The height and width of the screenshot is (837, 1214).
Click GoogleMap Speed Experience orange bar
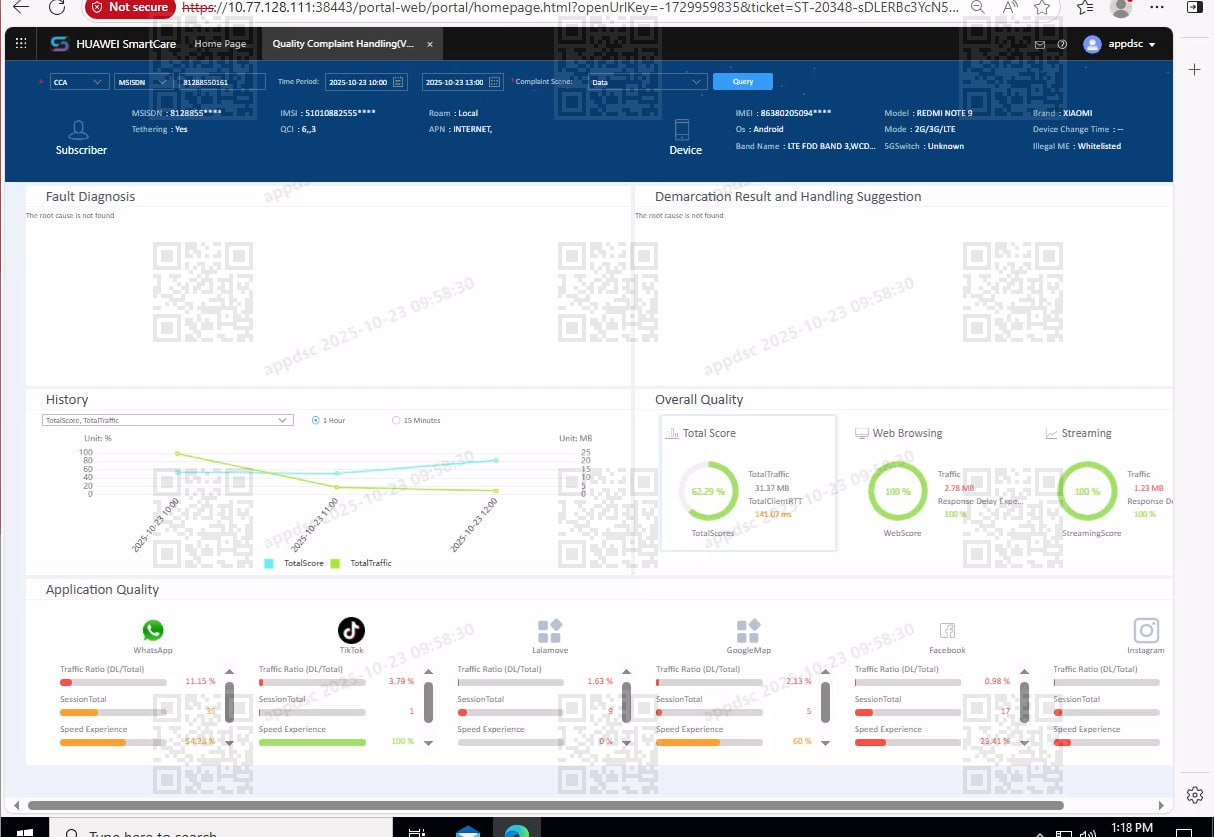pyautogui.click(x=709, y=742)
